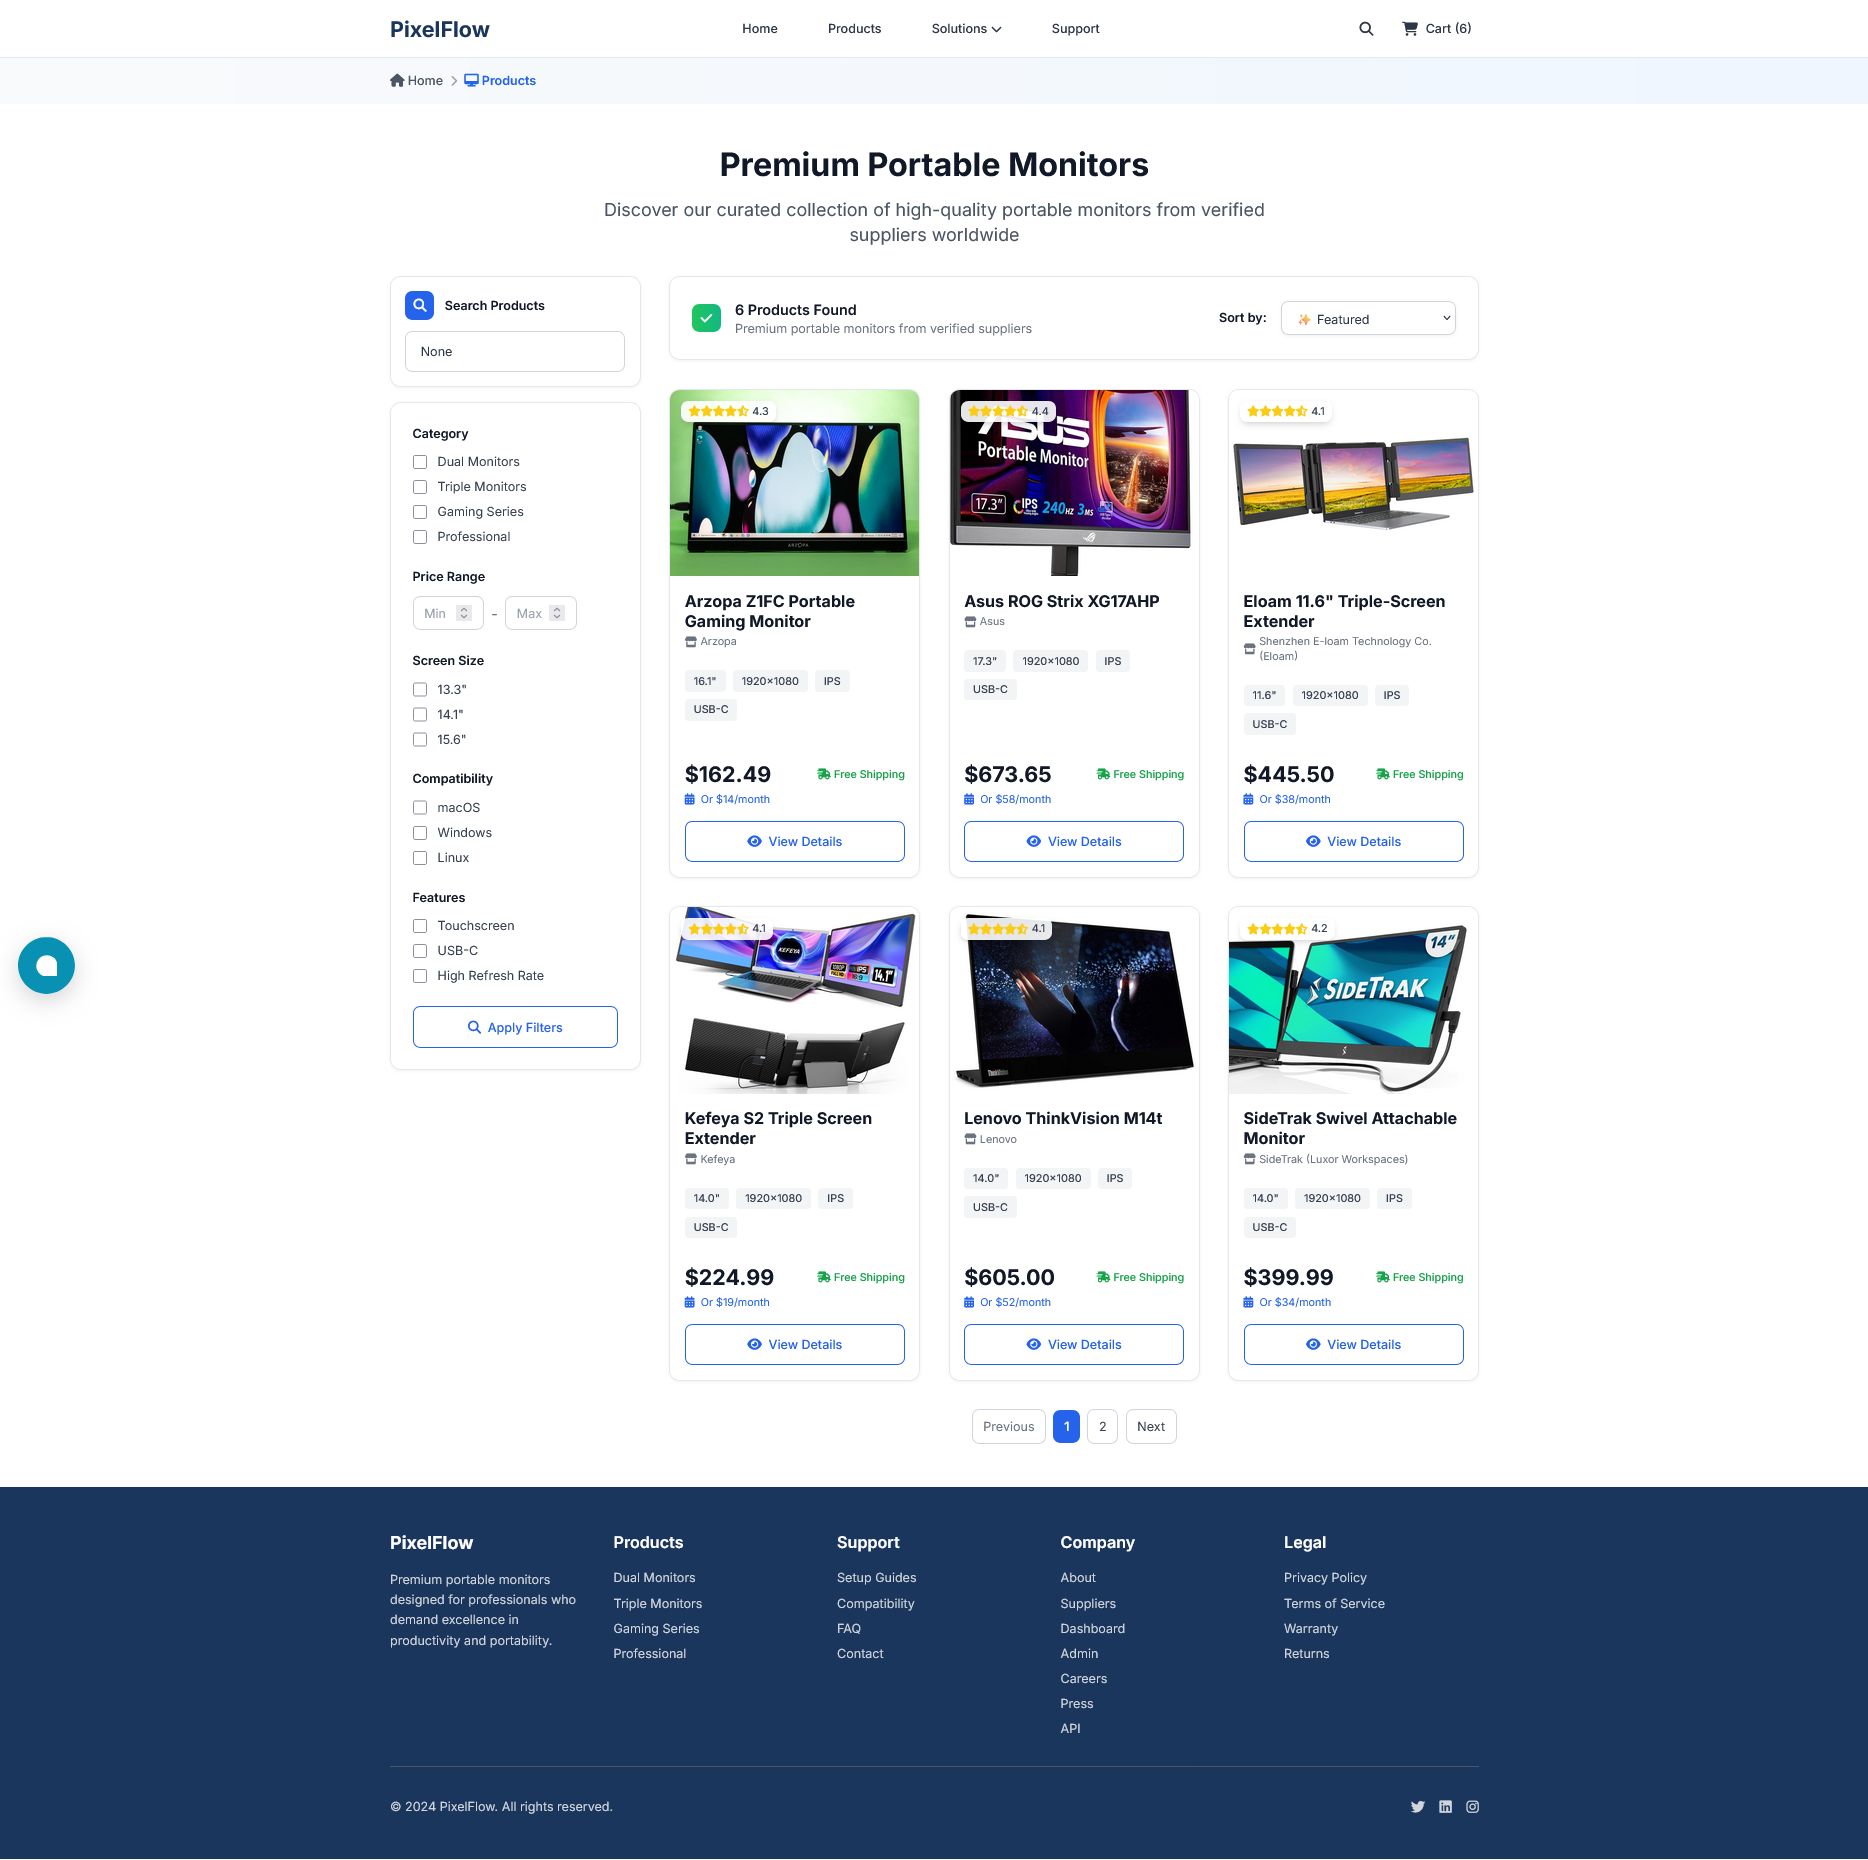1868x1860 pixels.
Task: Click the Min price input field
Action: tap(448, 614)
